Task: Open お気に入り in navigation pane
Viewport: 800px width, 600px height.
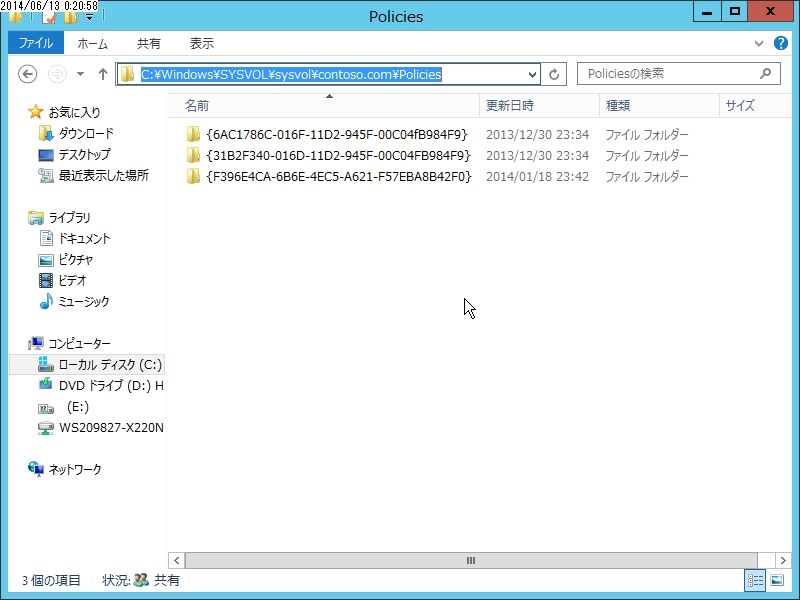Action: click(74, 112)
